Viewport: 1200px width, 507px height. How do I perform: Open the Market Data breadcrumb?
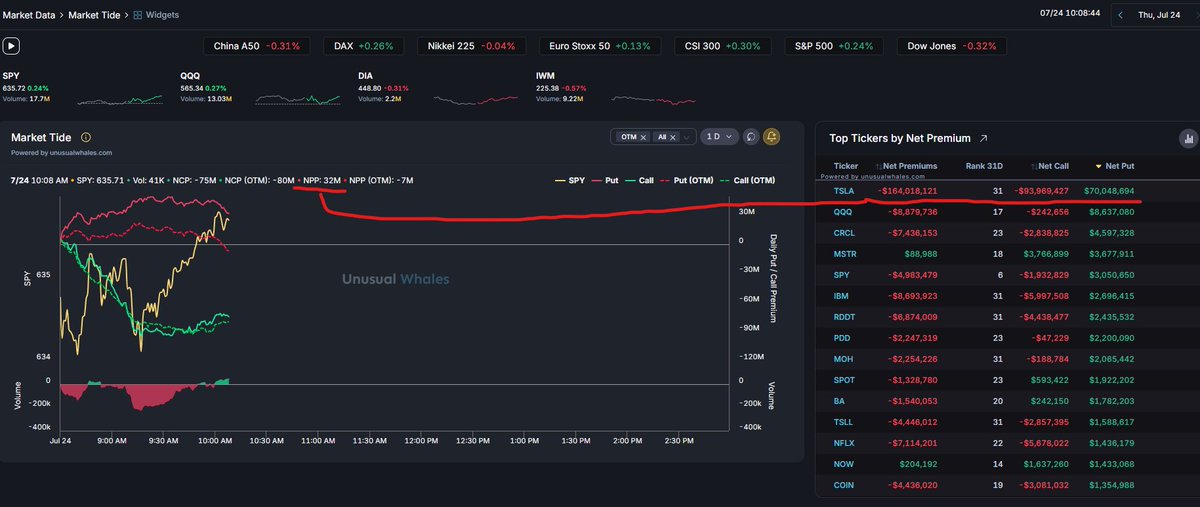tap(30, 15)
